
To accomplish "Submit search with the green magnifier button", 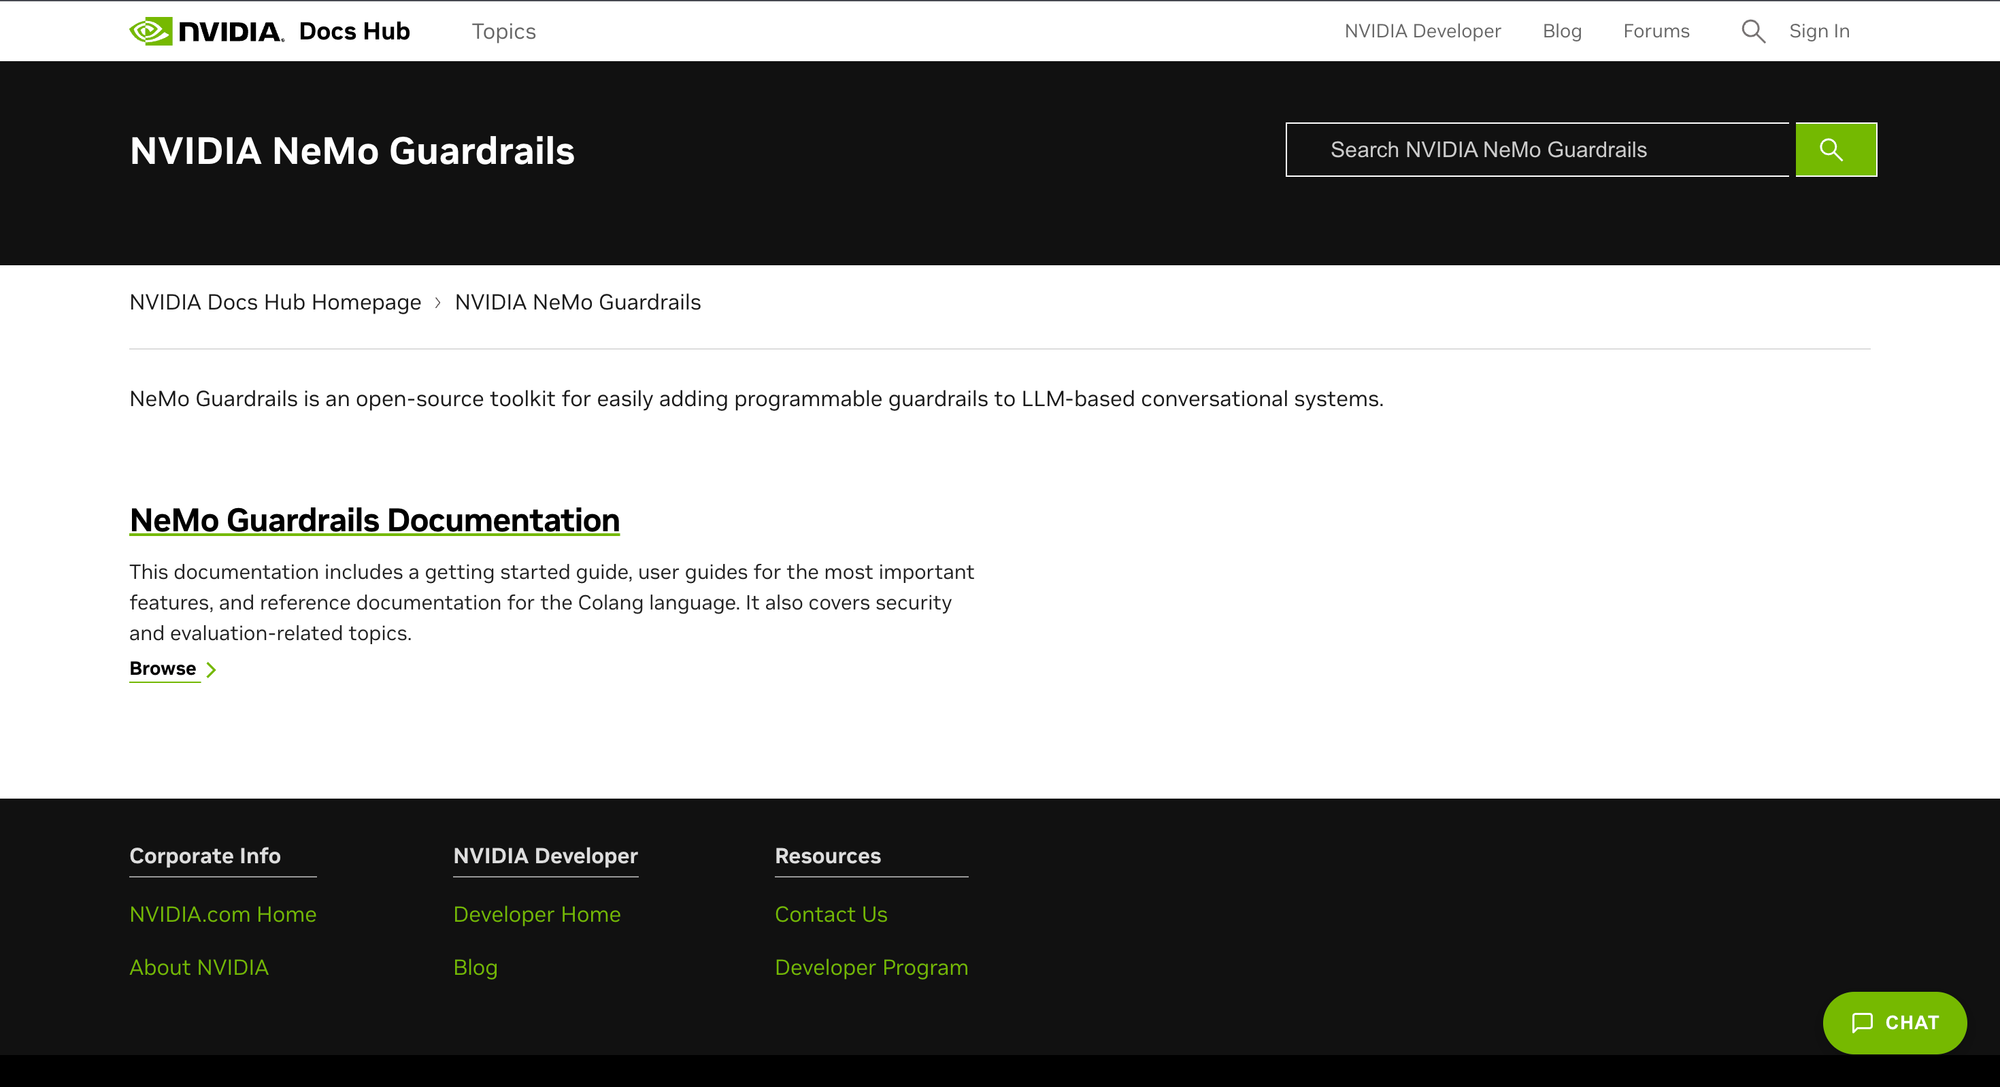I will pyautogui.click(x=1836, y=150).
